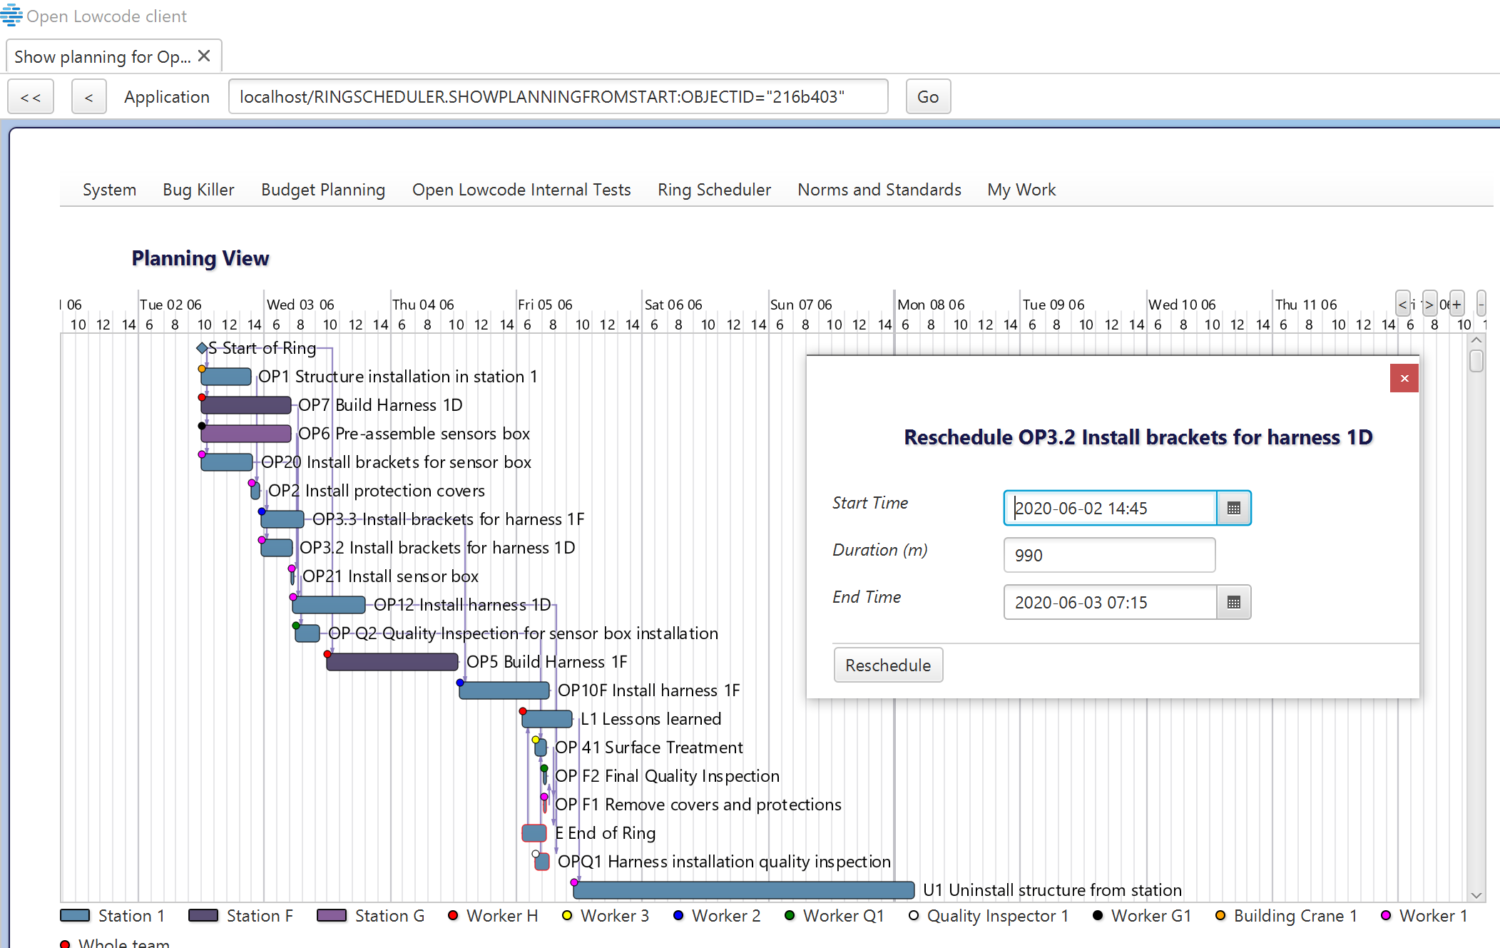The height and width of the screenshot is (948, 1500).
Task: Select the OP12 Install harness 1D bar
Action: [328, 604]
